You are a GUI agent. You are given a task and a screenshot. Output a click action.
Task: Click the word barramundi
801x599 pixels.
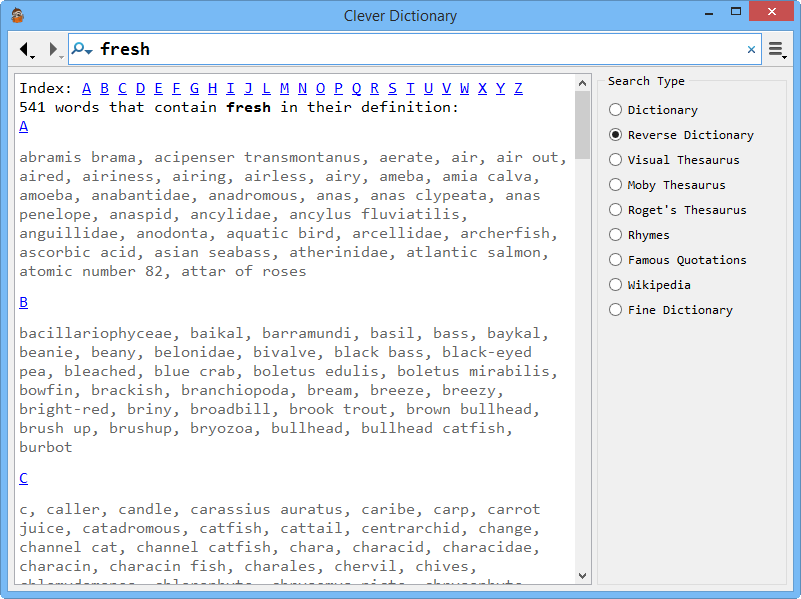tap(307, 333)
